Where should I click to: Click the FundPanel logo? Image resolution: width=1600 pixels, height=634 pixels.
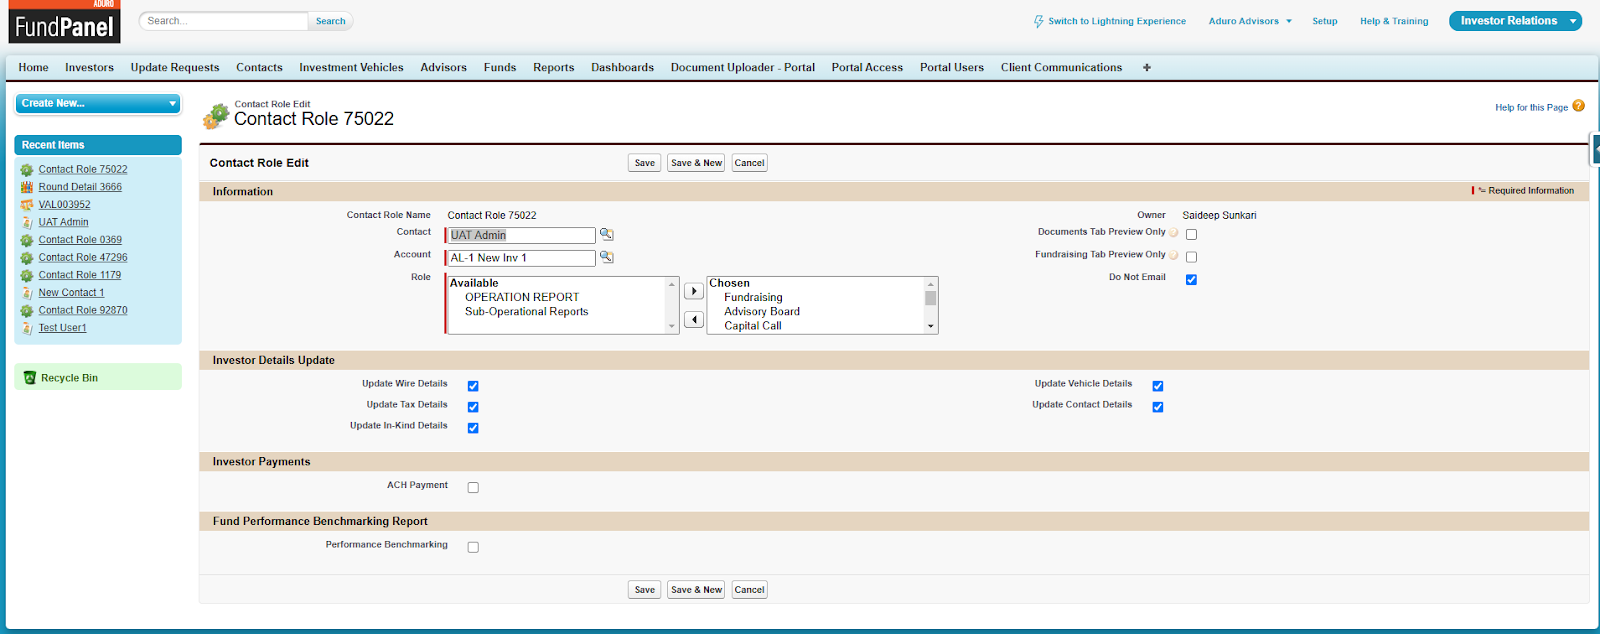click(x=64, y=22)
